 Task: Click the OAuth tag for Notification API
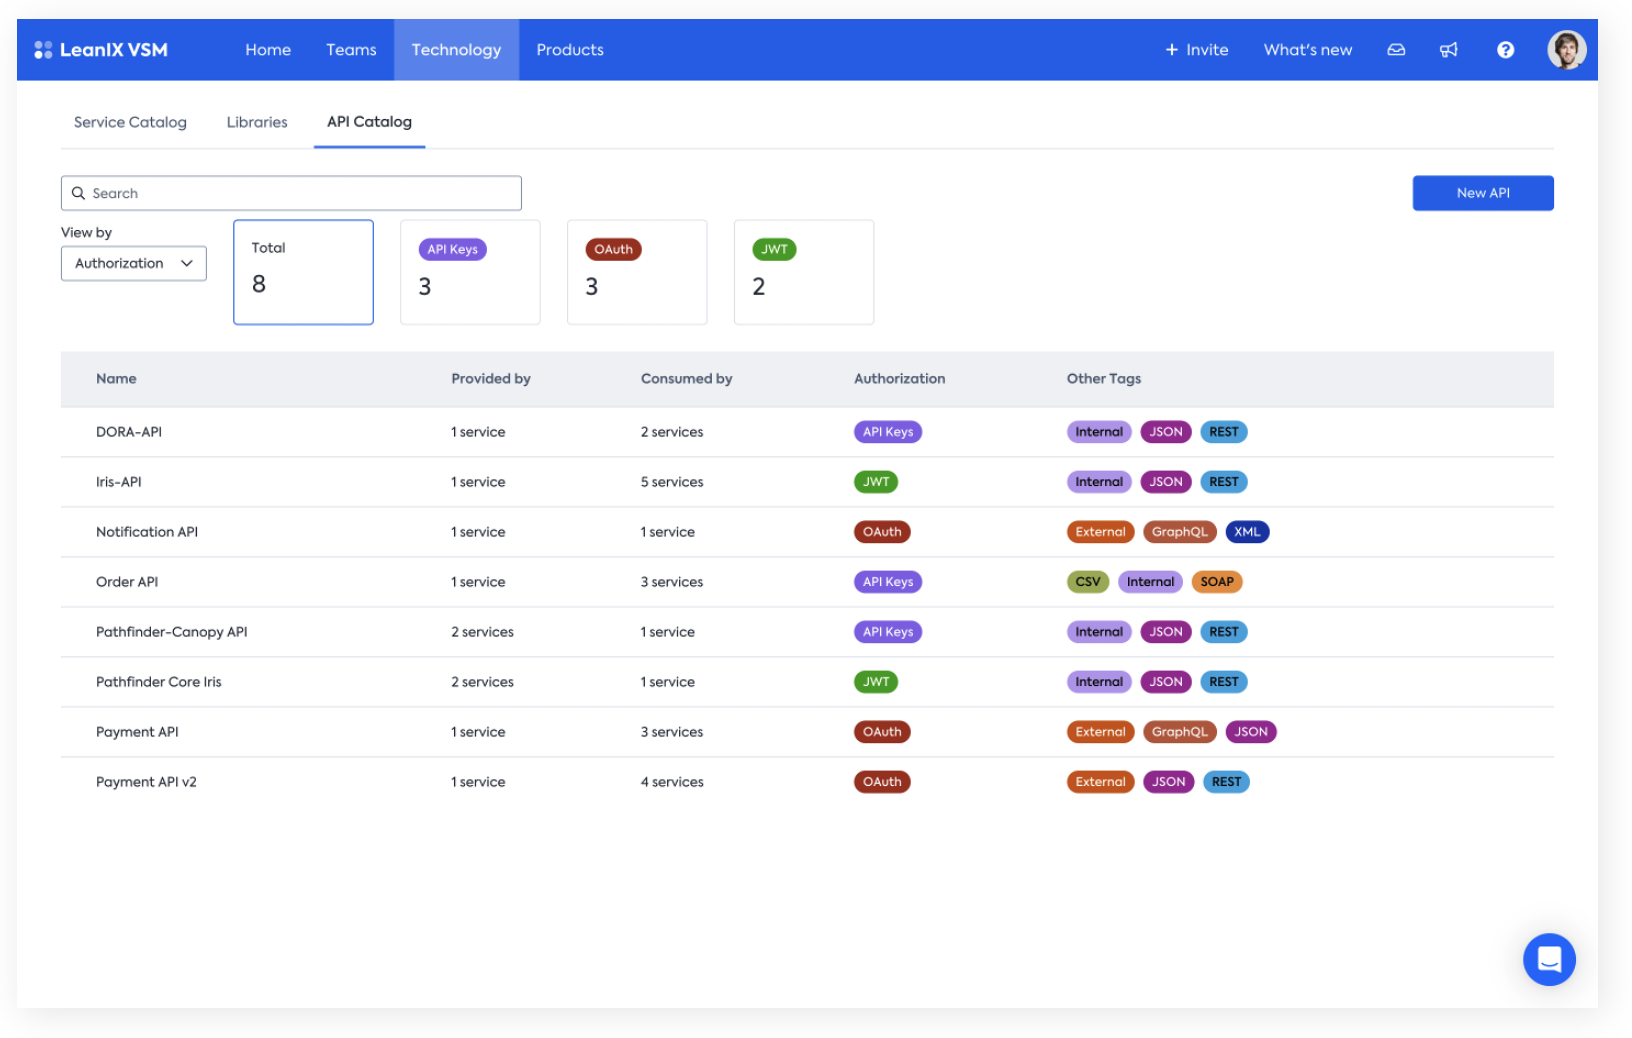tap(882, 532)
